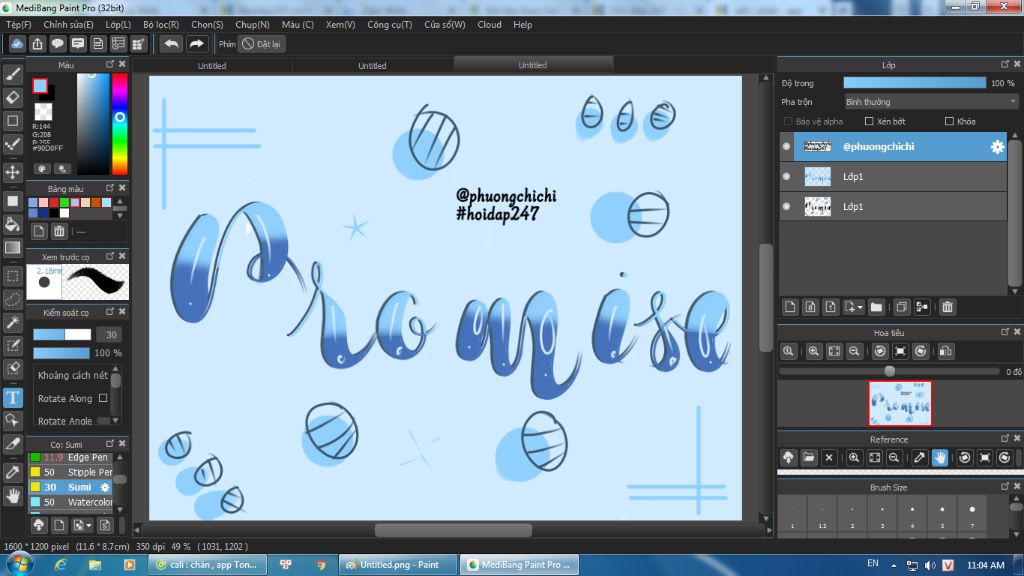
Task: Select the Gradient tool
Action: [x=12, y=248]
